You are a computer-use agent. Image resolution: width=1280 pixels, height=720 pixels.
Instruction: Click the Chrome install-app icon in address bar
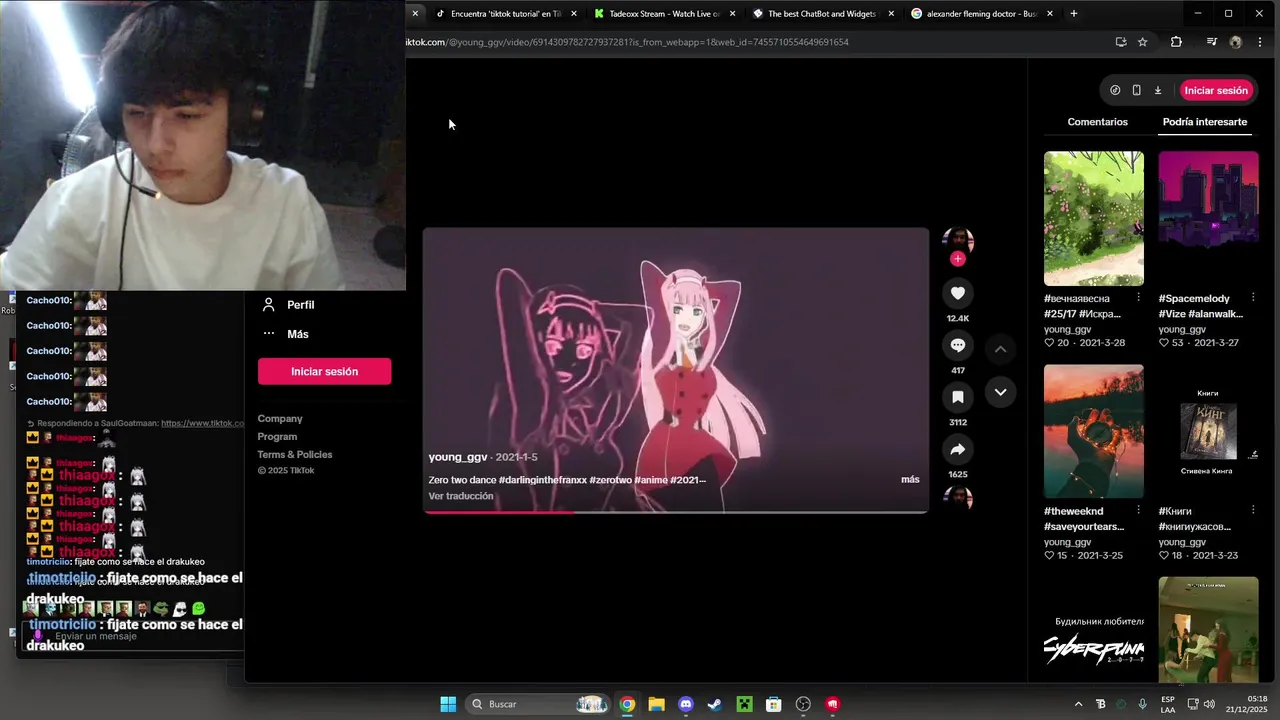[x=1121, y=42]
